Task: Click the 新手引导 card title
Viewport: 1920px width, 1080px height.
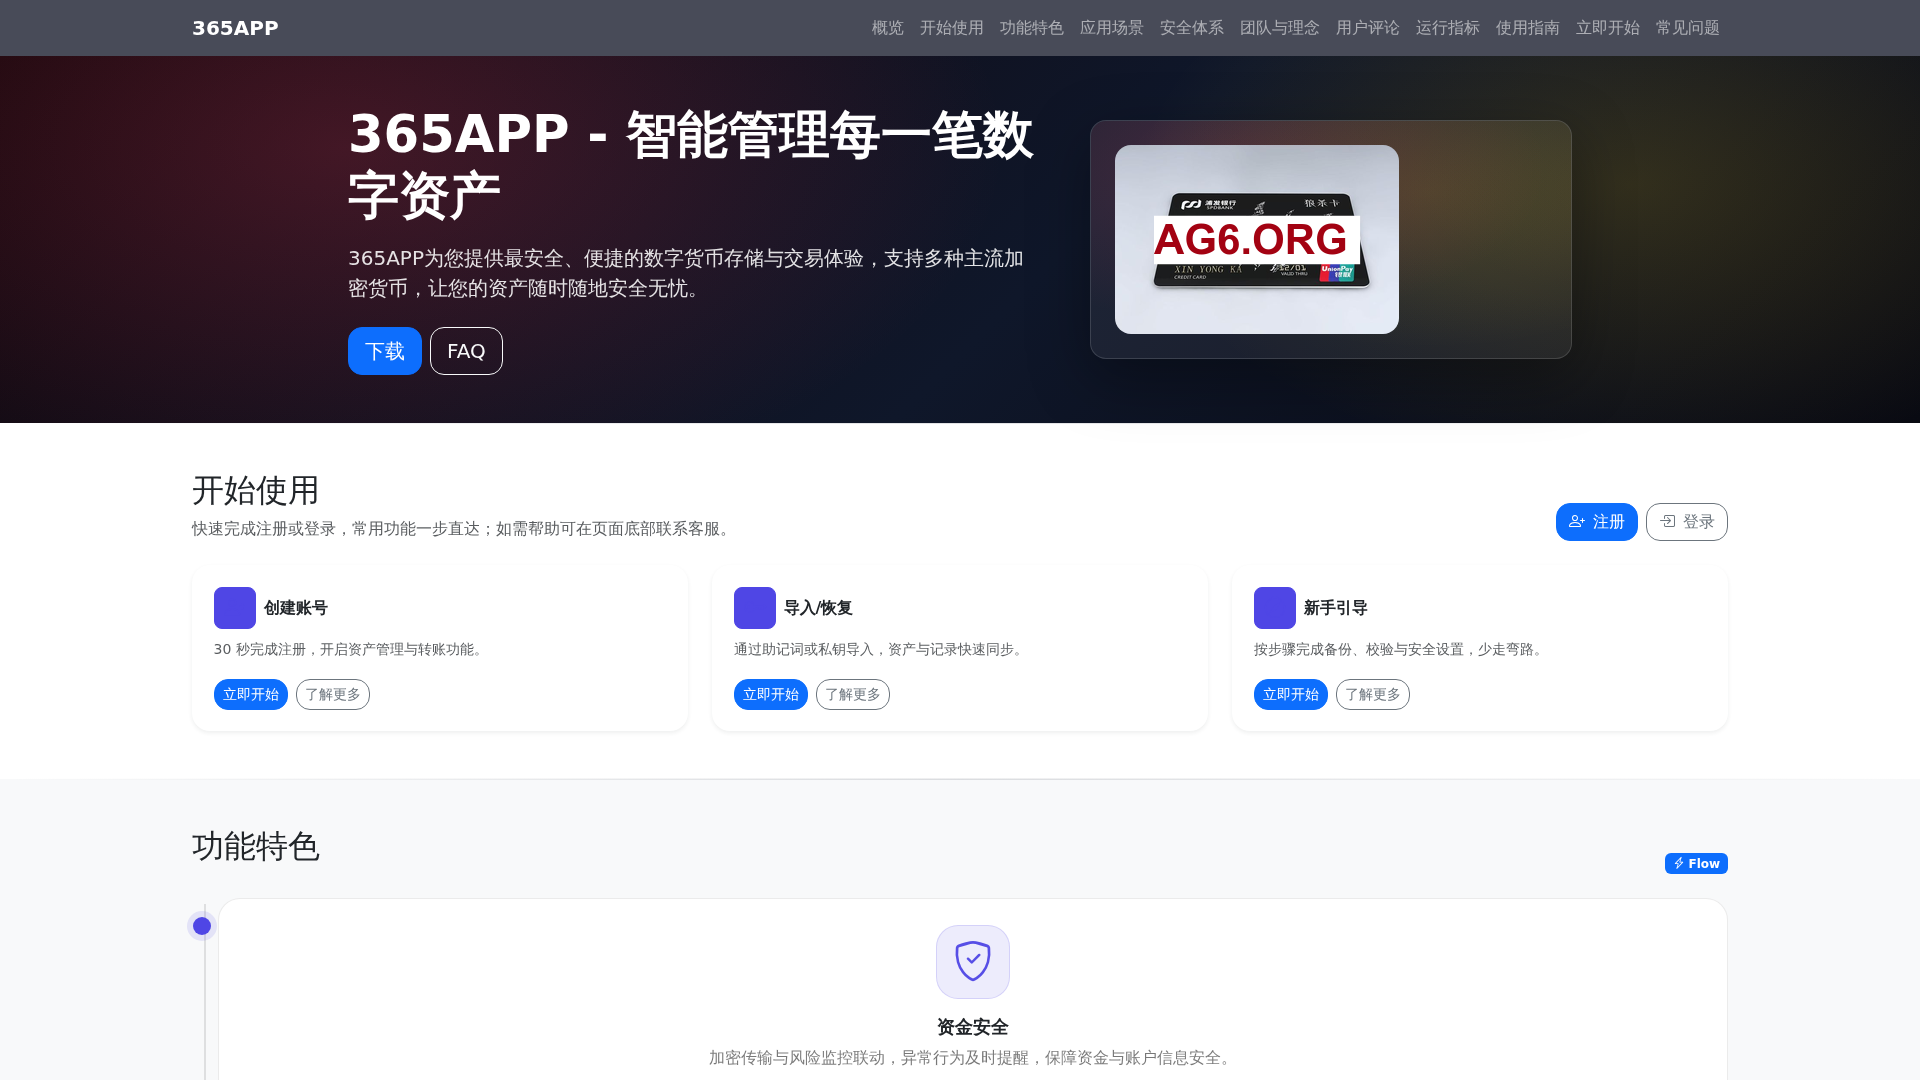Action: coord(1336,608)
